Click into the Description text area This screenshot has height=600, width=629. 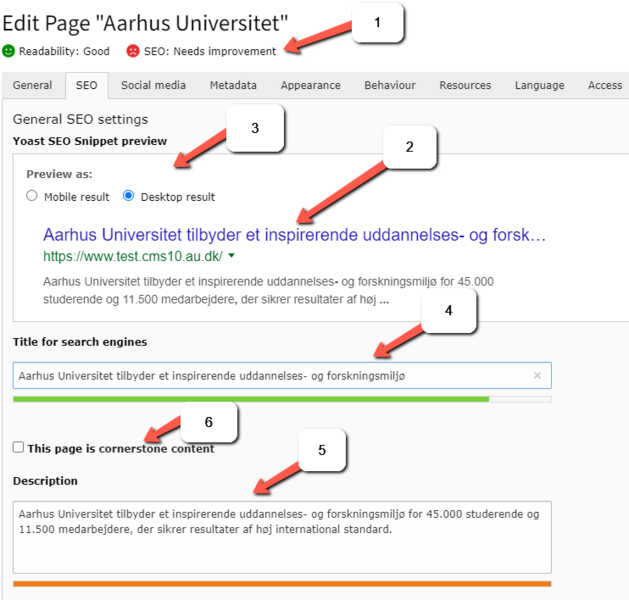(x=282, y=537)
